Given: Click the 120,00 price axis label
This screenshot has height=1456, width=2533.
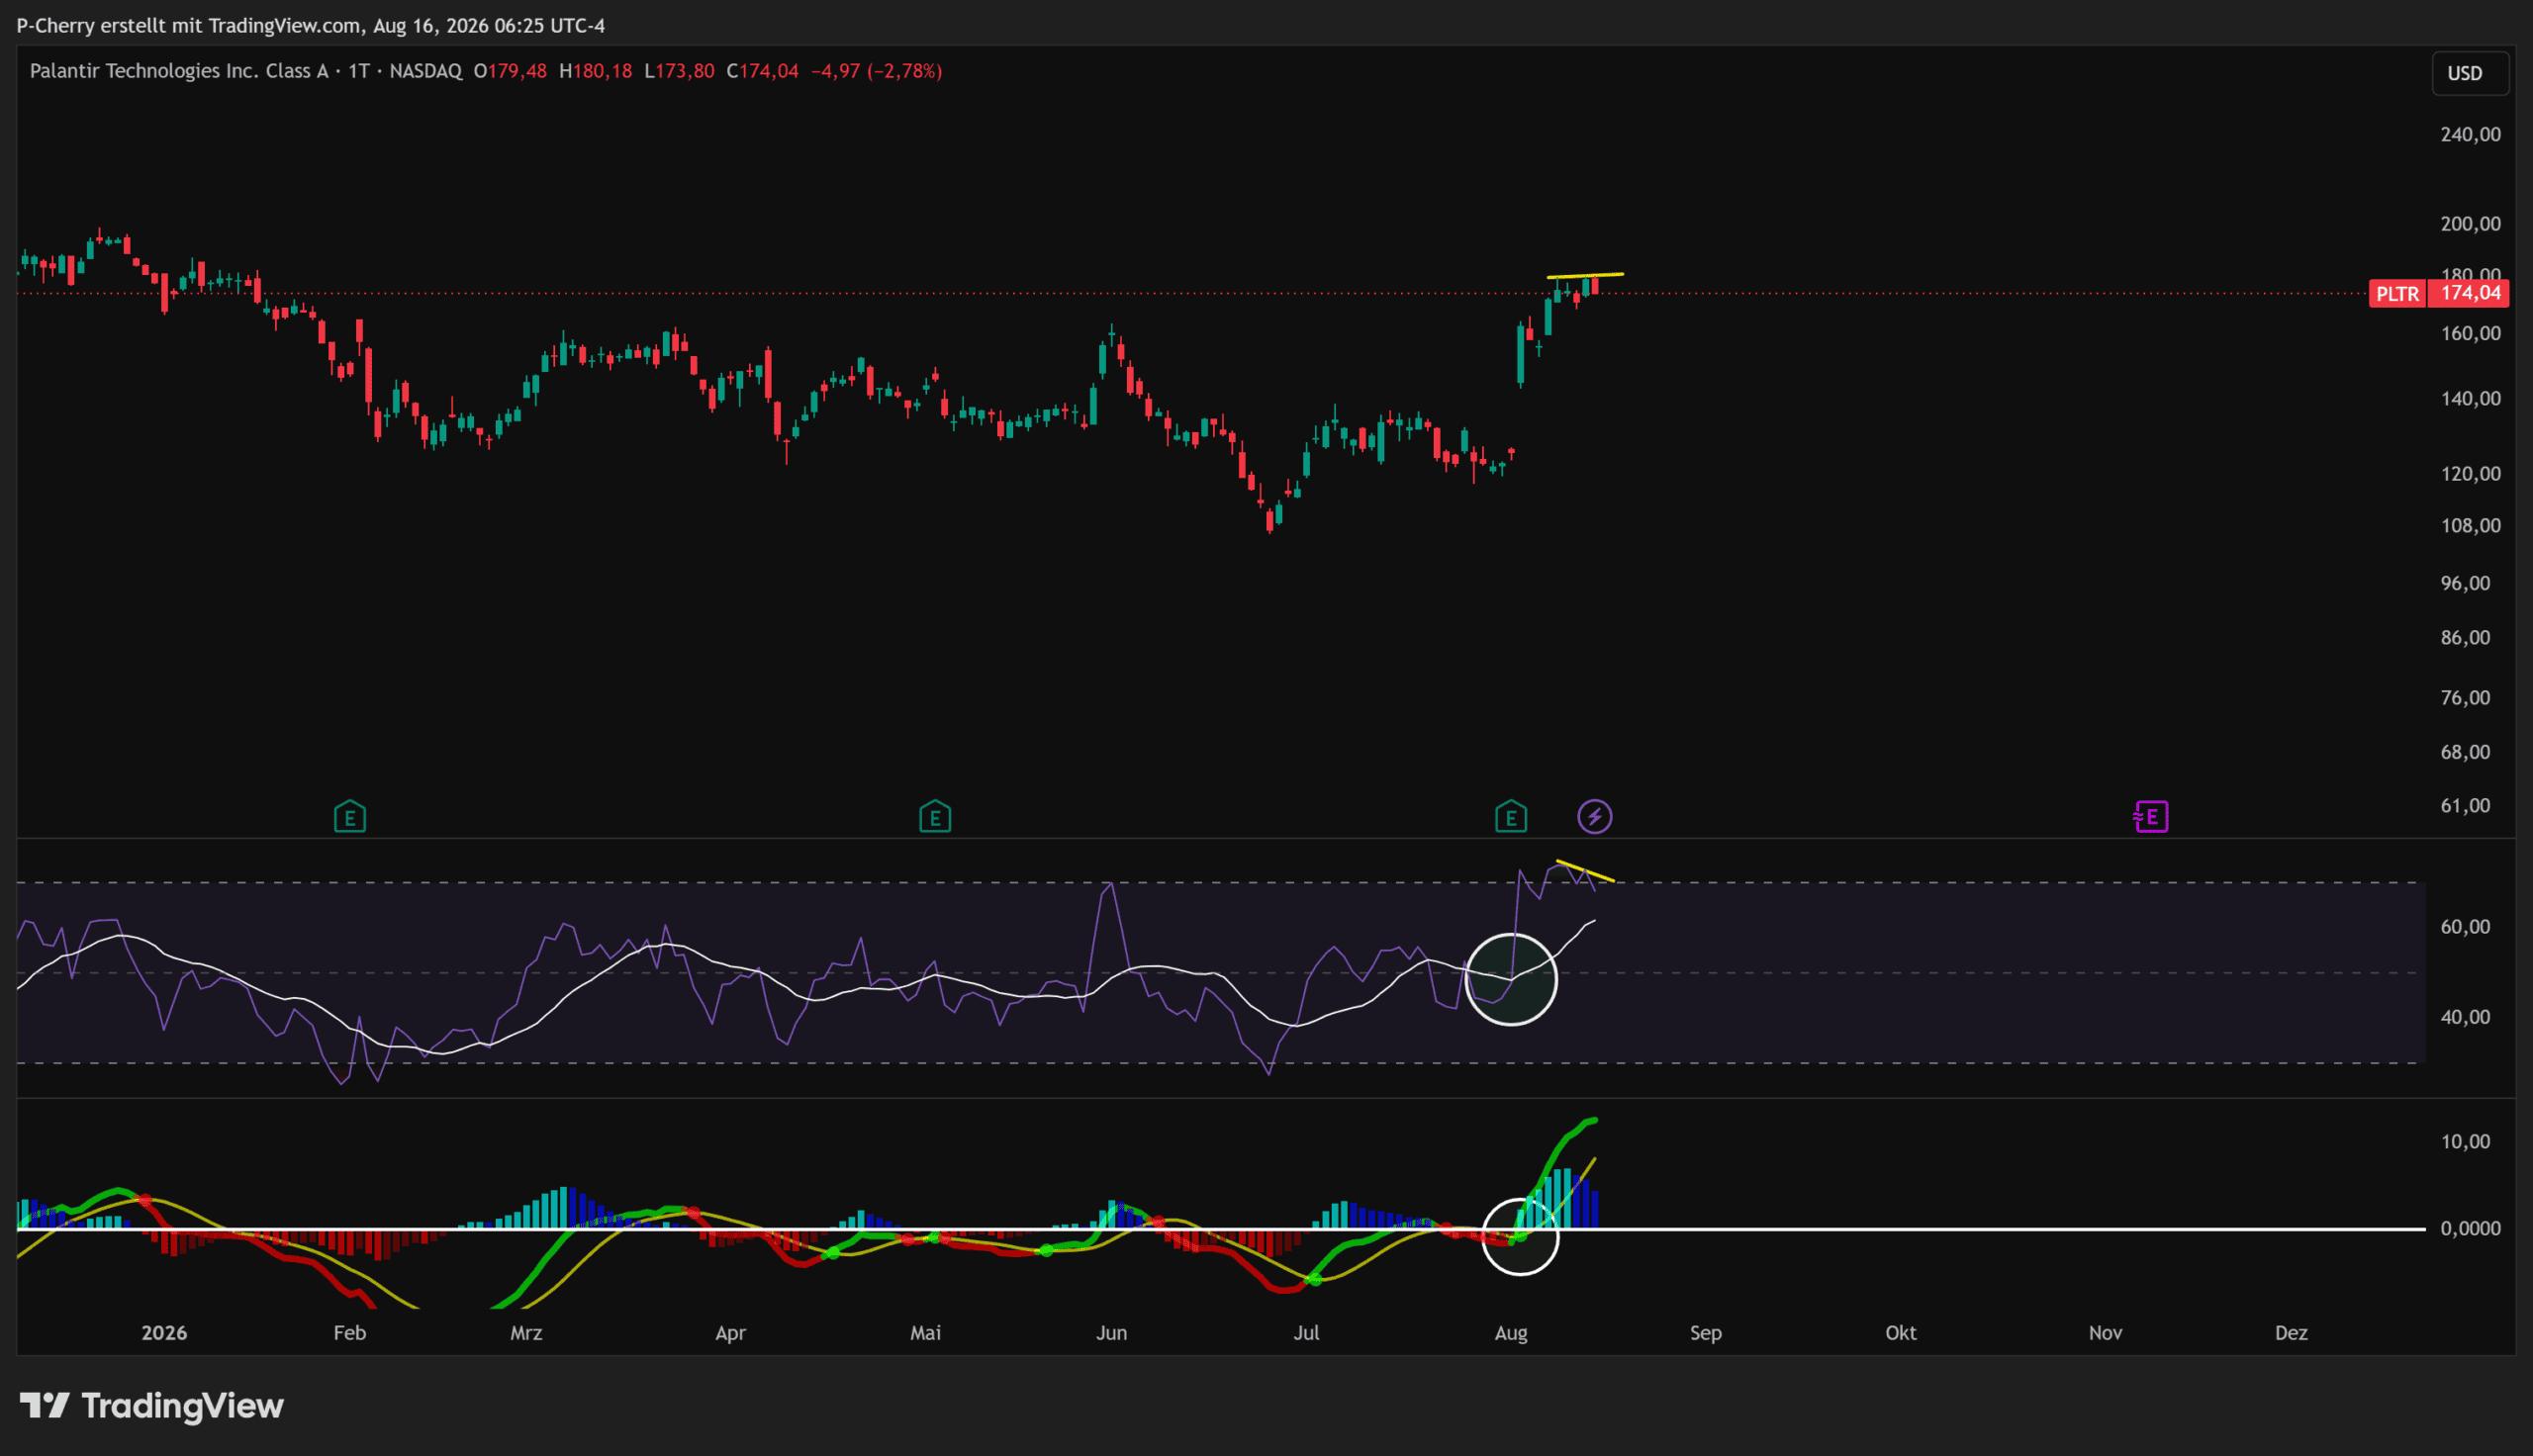Looking at the screenshot, I should 2471,473.
